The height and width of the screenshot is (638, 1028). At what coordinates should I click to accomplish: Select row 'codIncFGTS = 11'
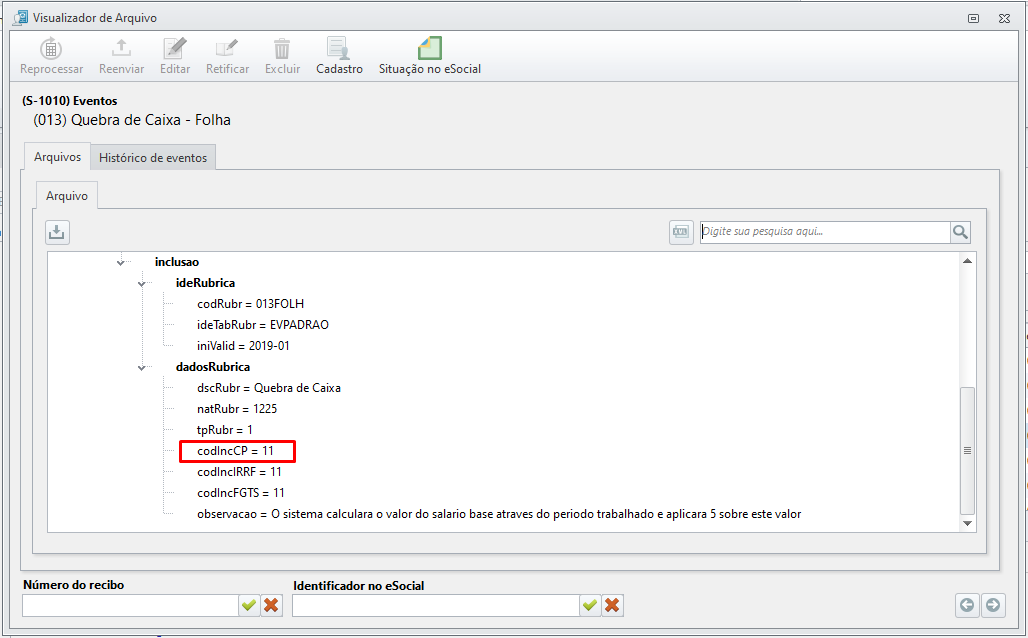(241, 493)
